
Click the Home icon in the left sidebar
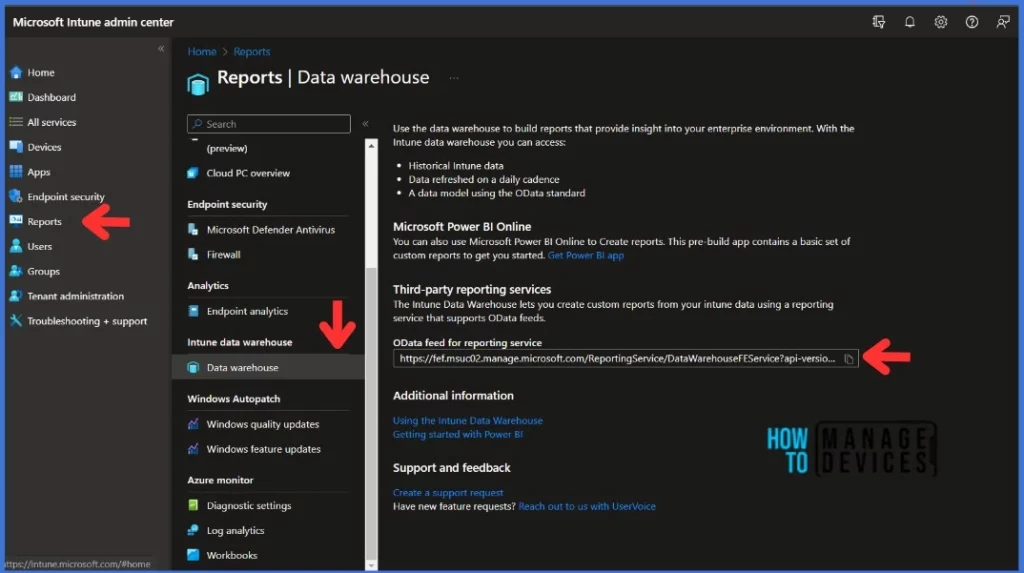(16, 73)
